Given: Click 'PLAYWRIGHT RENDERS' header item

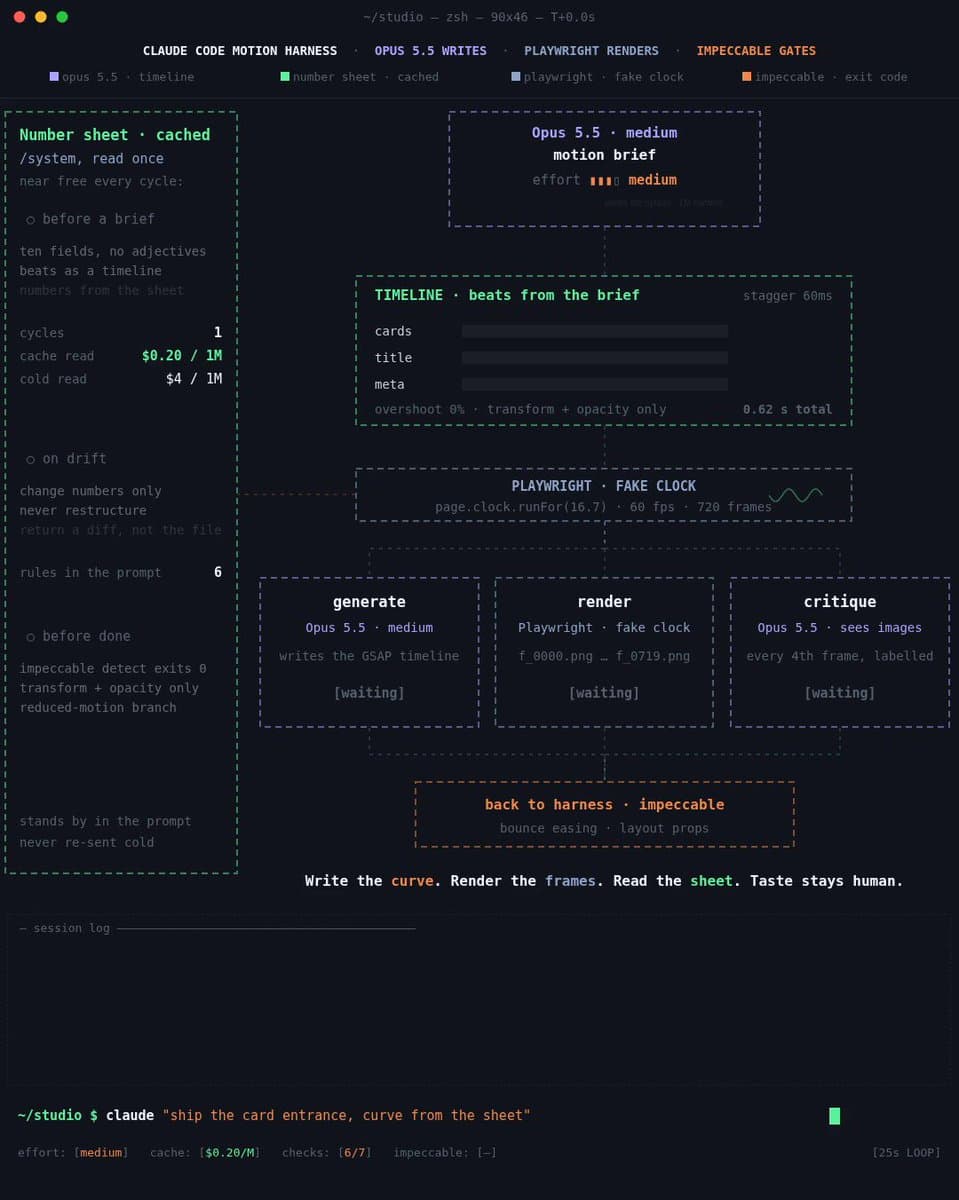Looking at the screenshot, I should (592, 50).
